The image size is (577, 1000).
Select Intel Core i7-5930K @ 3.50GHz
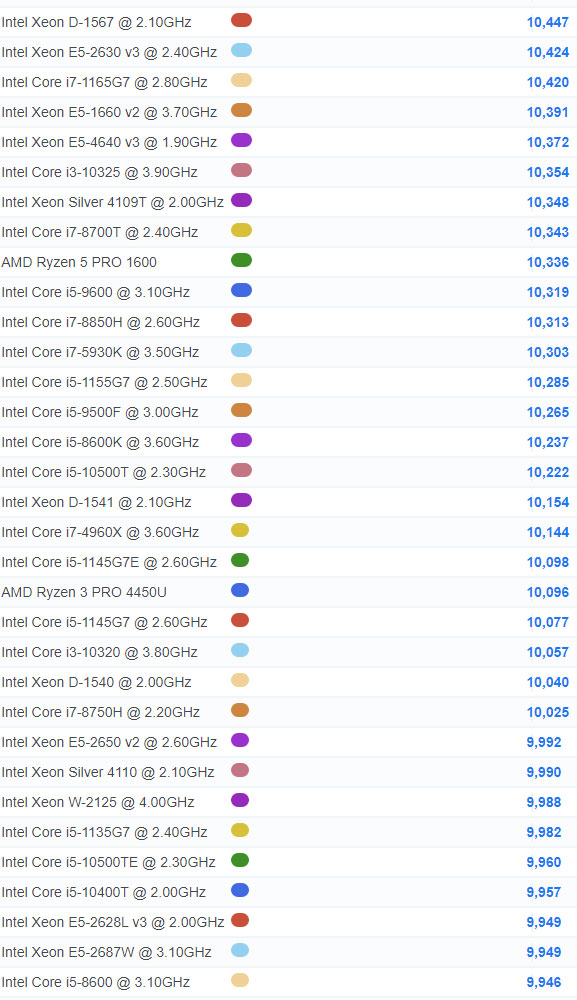point(100,352)
